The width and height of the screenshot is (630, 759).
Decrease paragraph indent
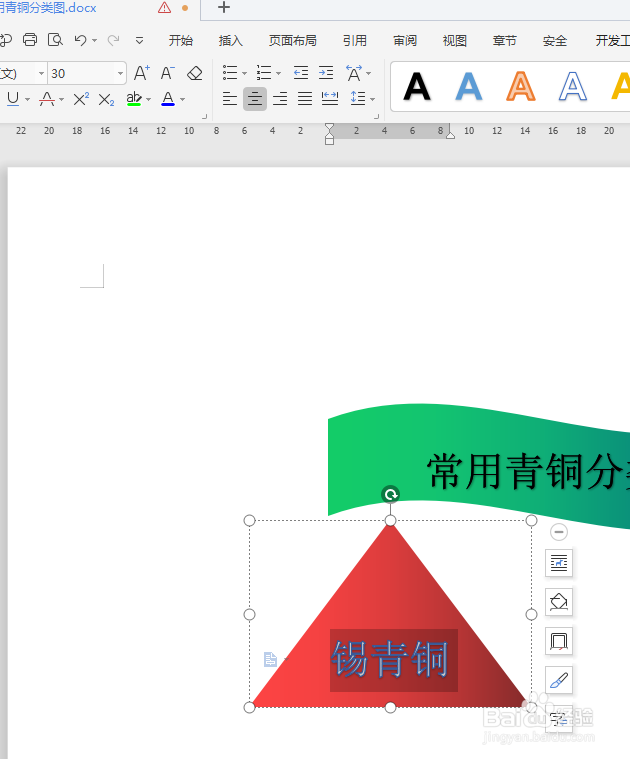pos(301,73)
